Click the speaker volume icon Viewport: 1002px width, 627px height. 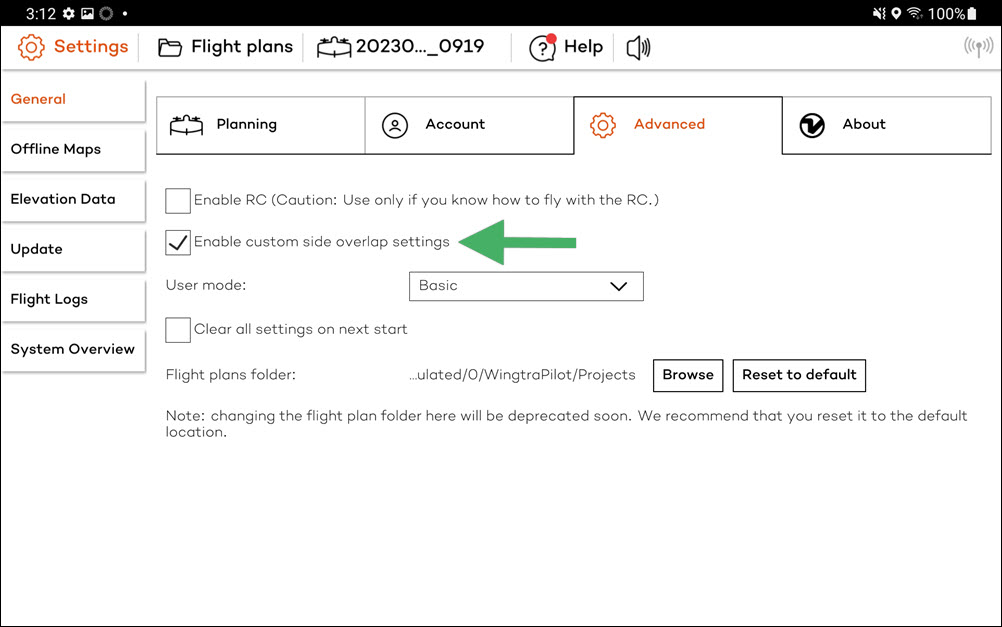(x=638, y=47)
